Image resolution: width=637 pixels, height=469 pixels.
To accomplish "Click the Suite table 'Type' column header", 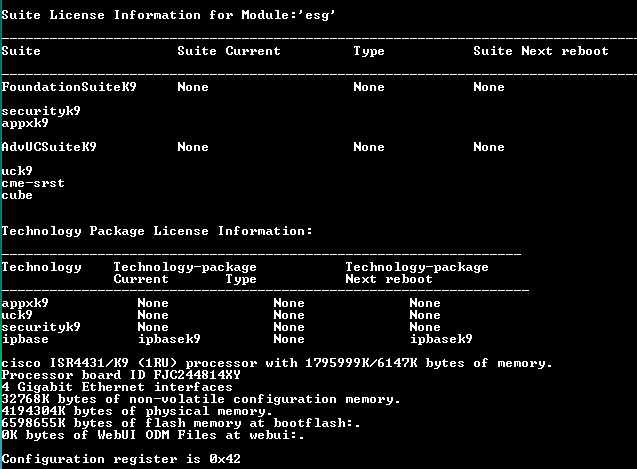I will [369, 51].
